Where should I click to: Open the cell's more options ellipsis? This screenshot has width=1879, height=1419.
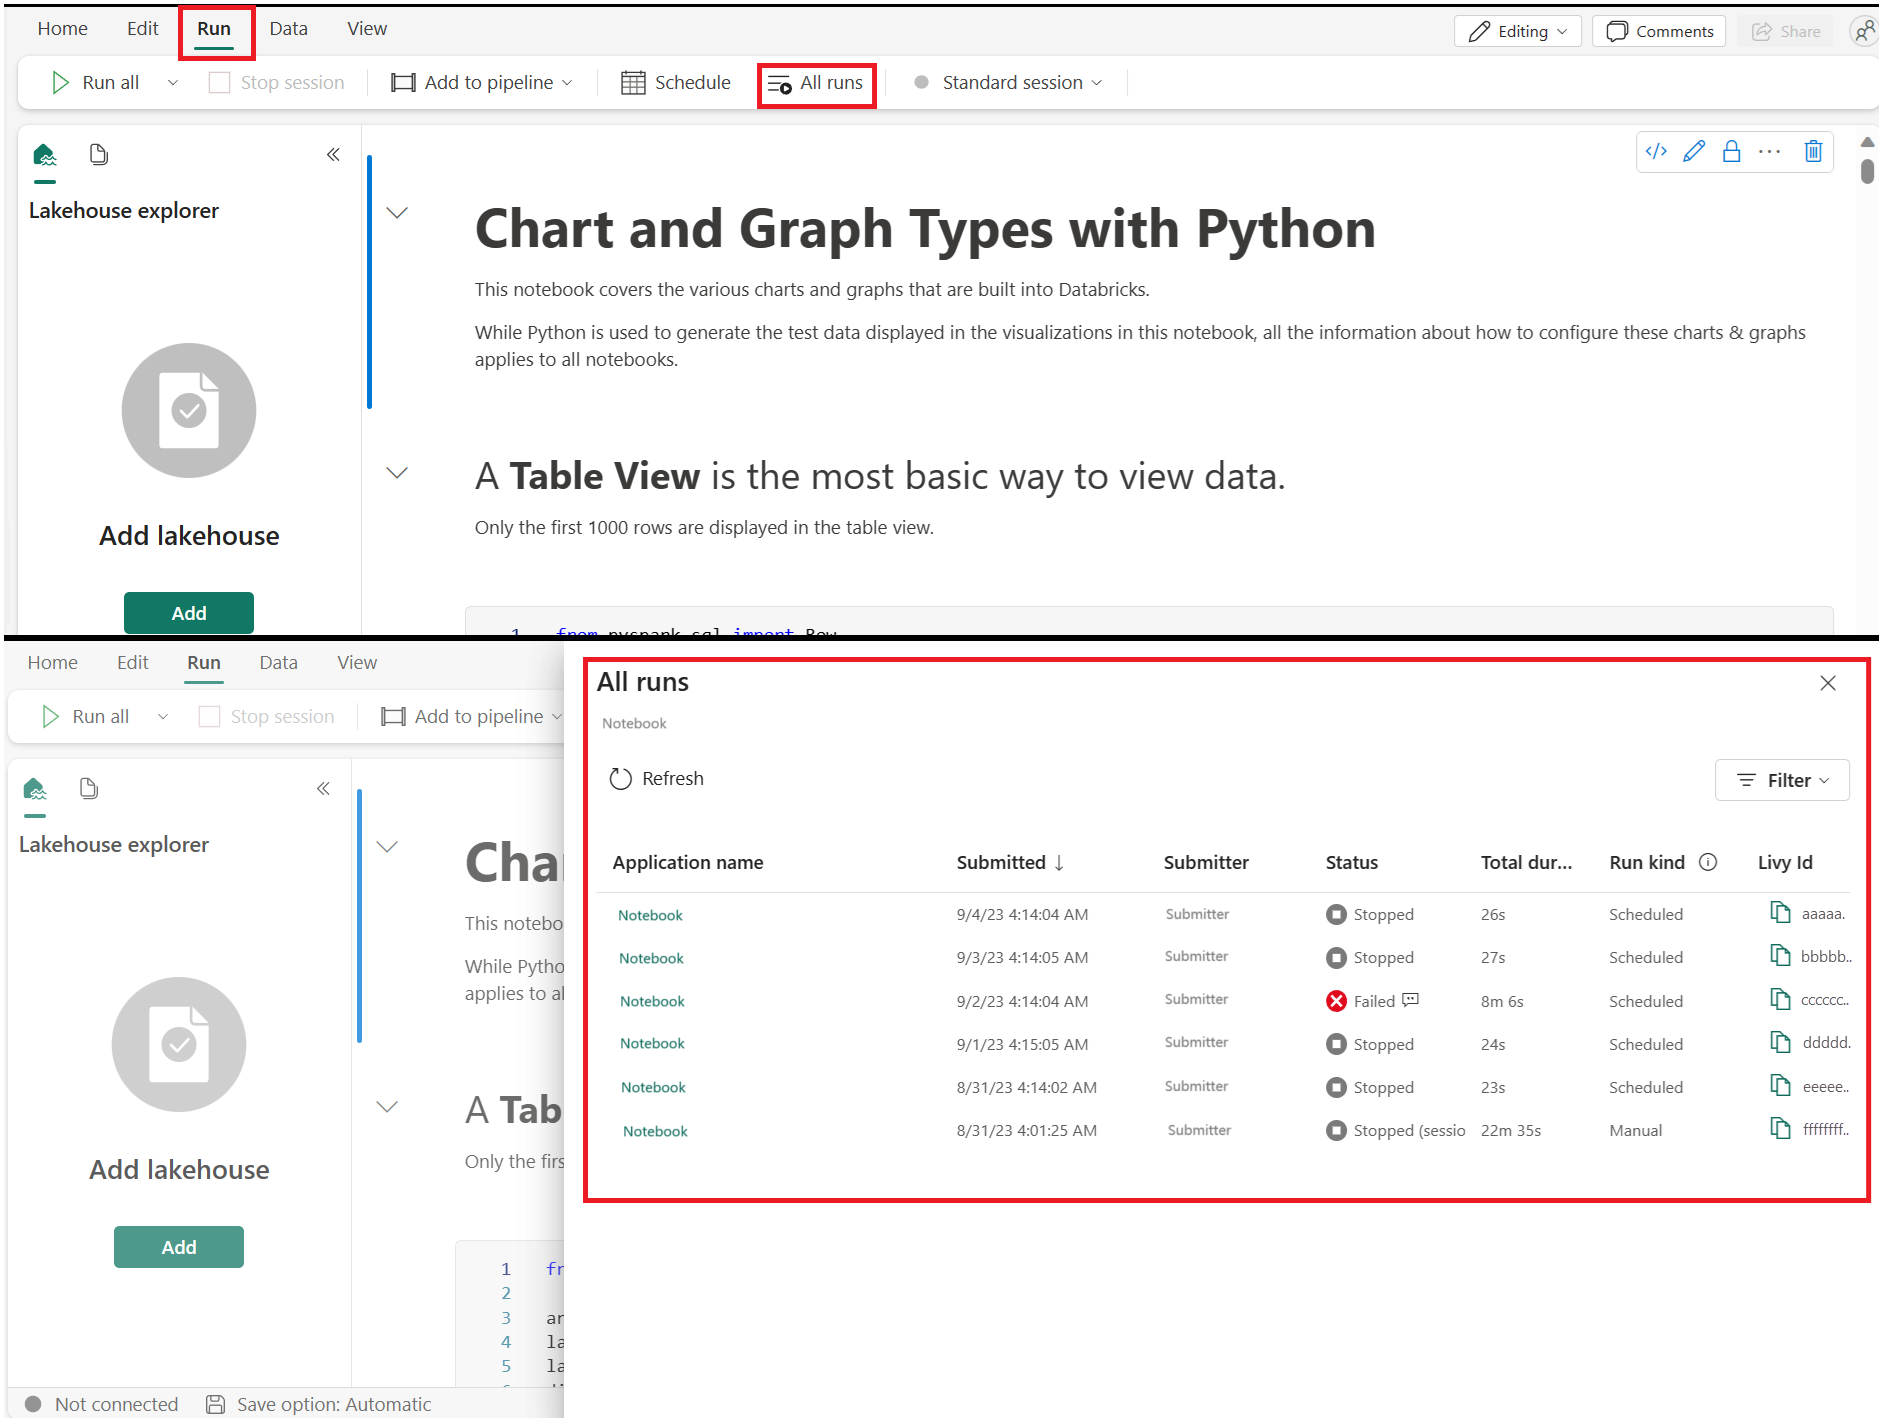[x=1770, y=152]
